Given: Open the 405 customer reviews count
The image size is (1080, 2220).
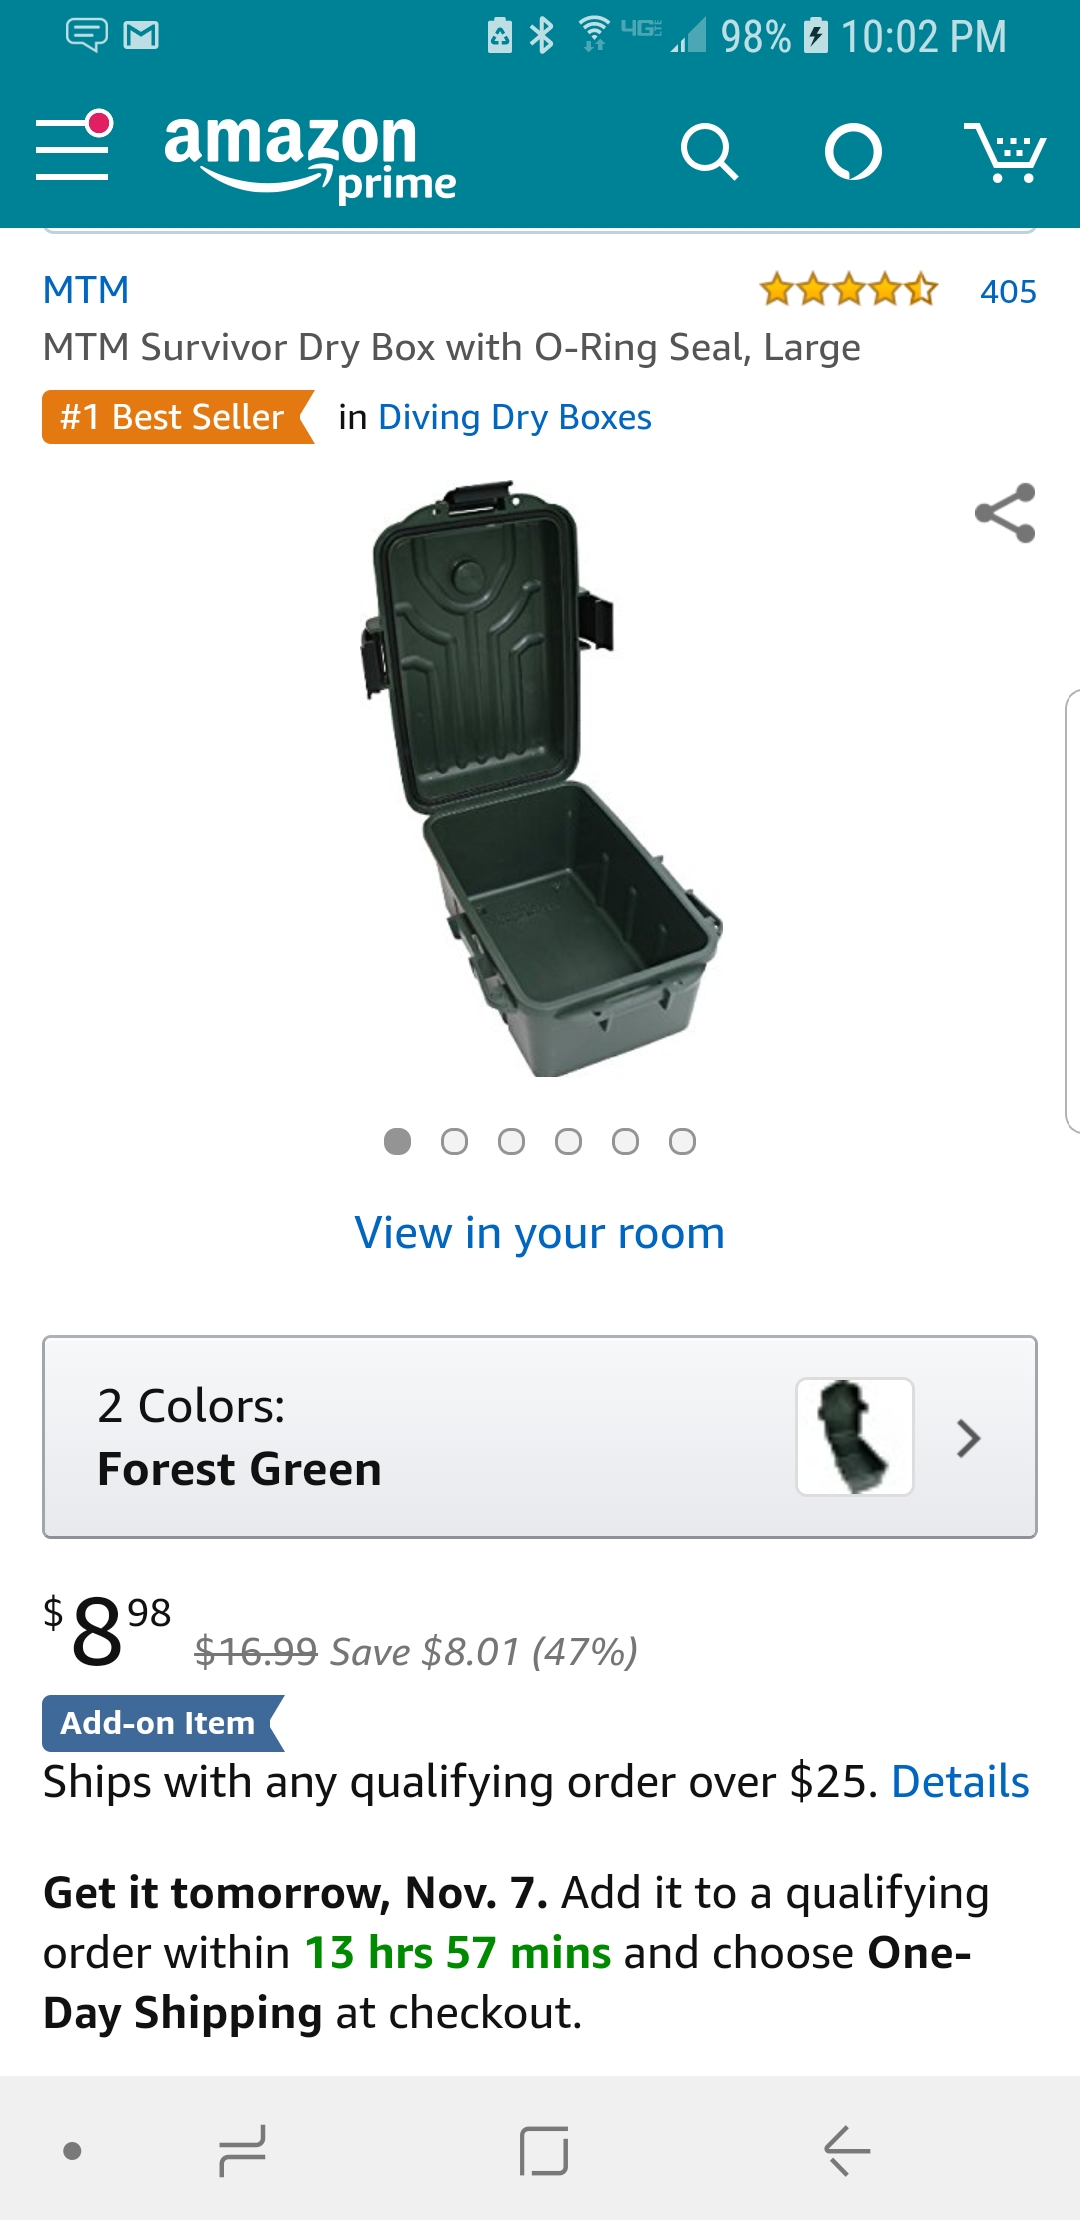Looking at the screenshot, I should point(1008,291).
